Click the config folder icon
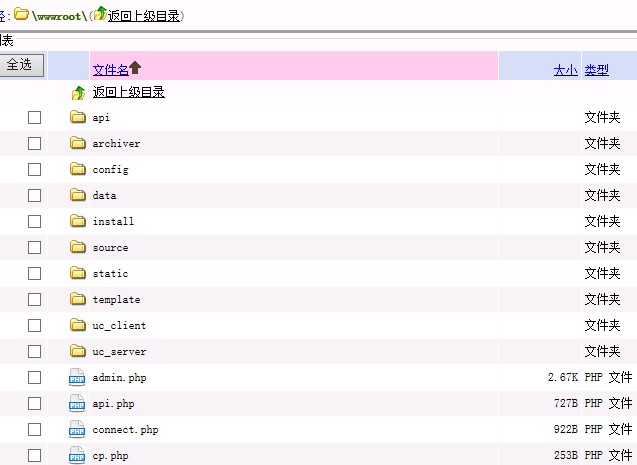Screen dimensions: 637x465 (x=78, y=169)
